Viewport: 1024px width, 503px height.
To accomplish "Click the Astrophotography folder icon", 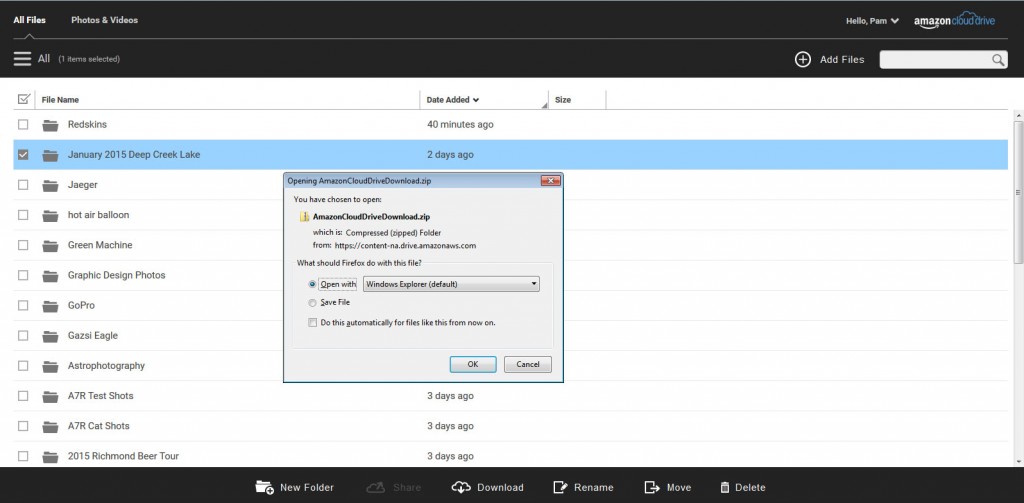I will (x=50, y=366).
